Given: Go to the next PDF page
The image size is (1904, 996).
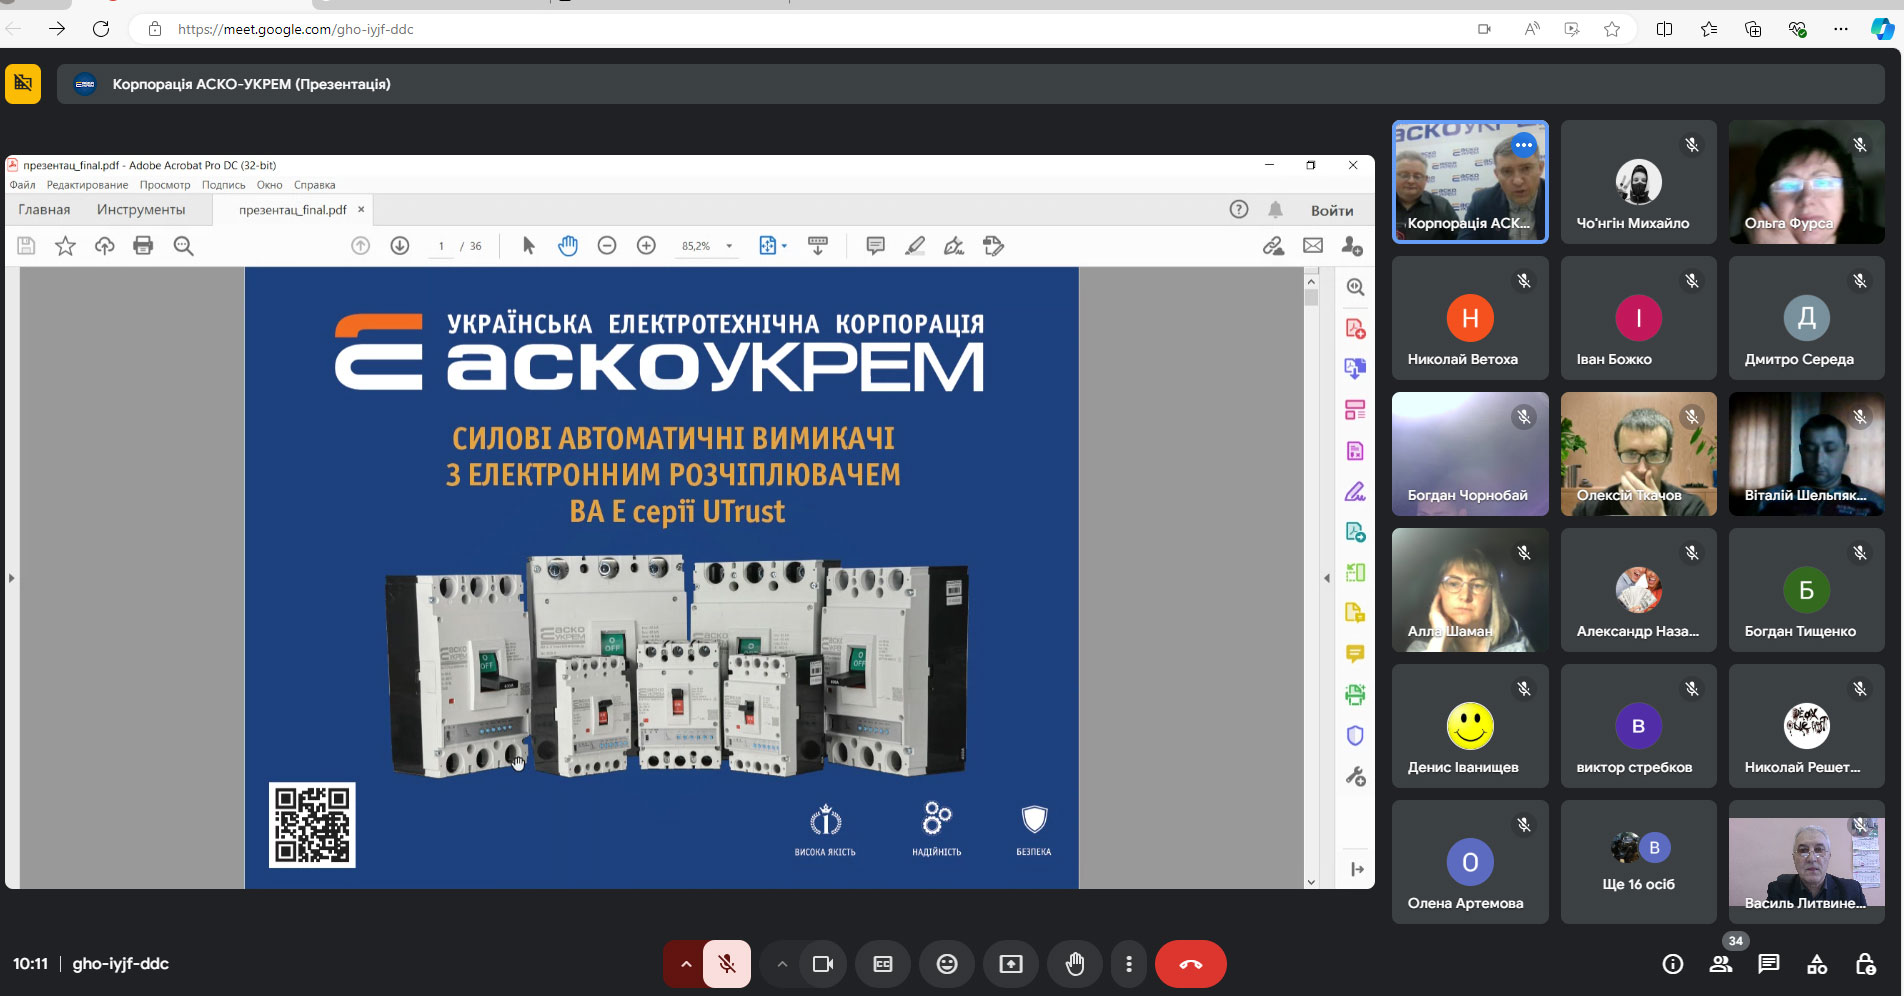Looking at the screenshot, I should (400, 246).
